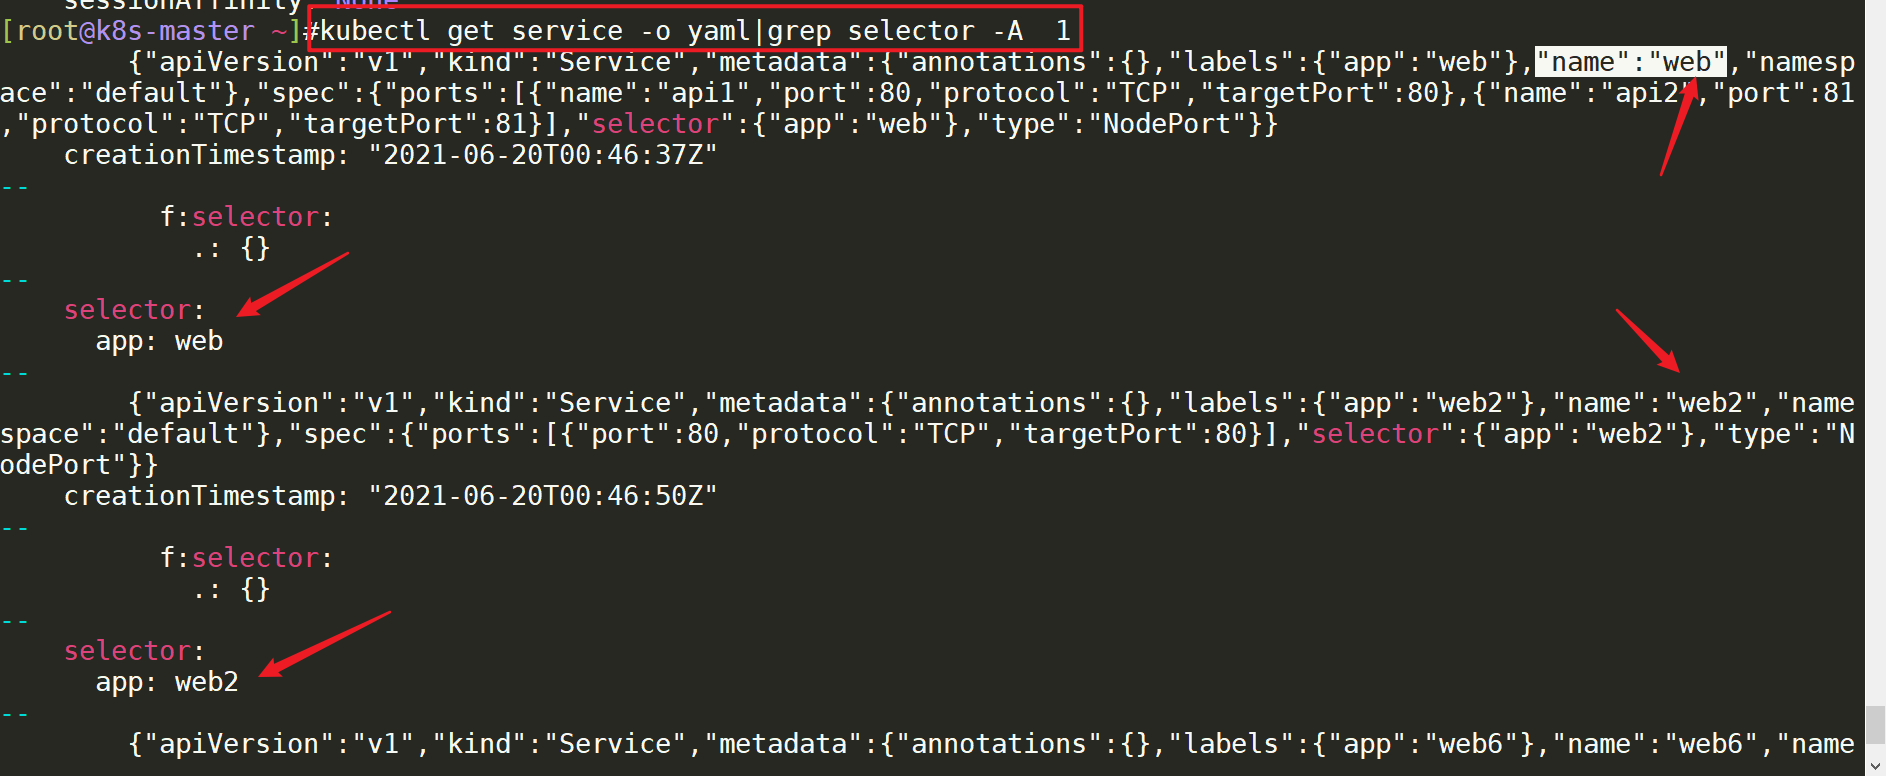The image size is (1886, 776).
Task: Click the scrollbar down arrow
Action: [1875, 763]
